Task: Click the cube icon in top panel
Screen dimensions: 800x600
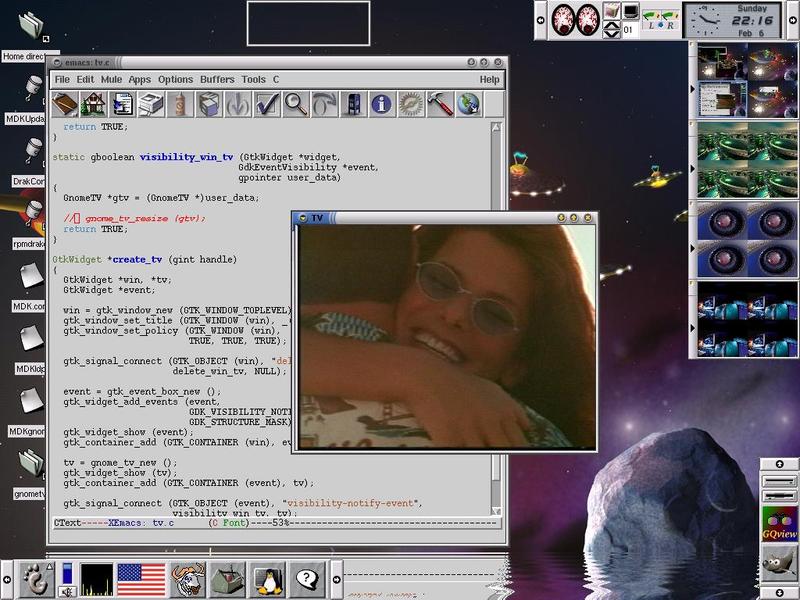Action: 612,10
